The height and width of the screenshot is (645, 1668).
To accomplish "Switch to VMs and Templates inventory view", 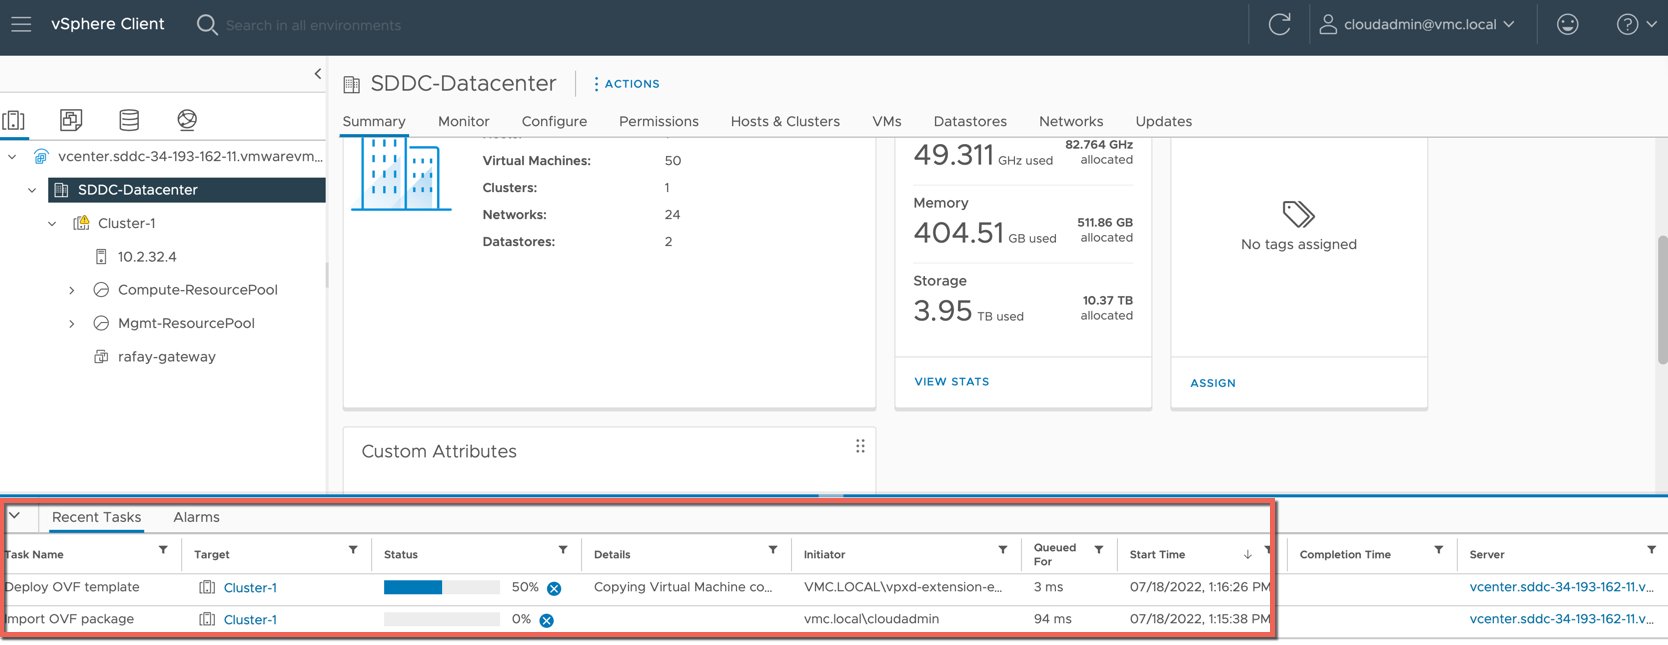I will coord(71,120).
